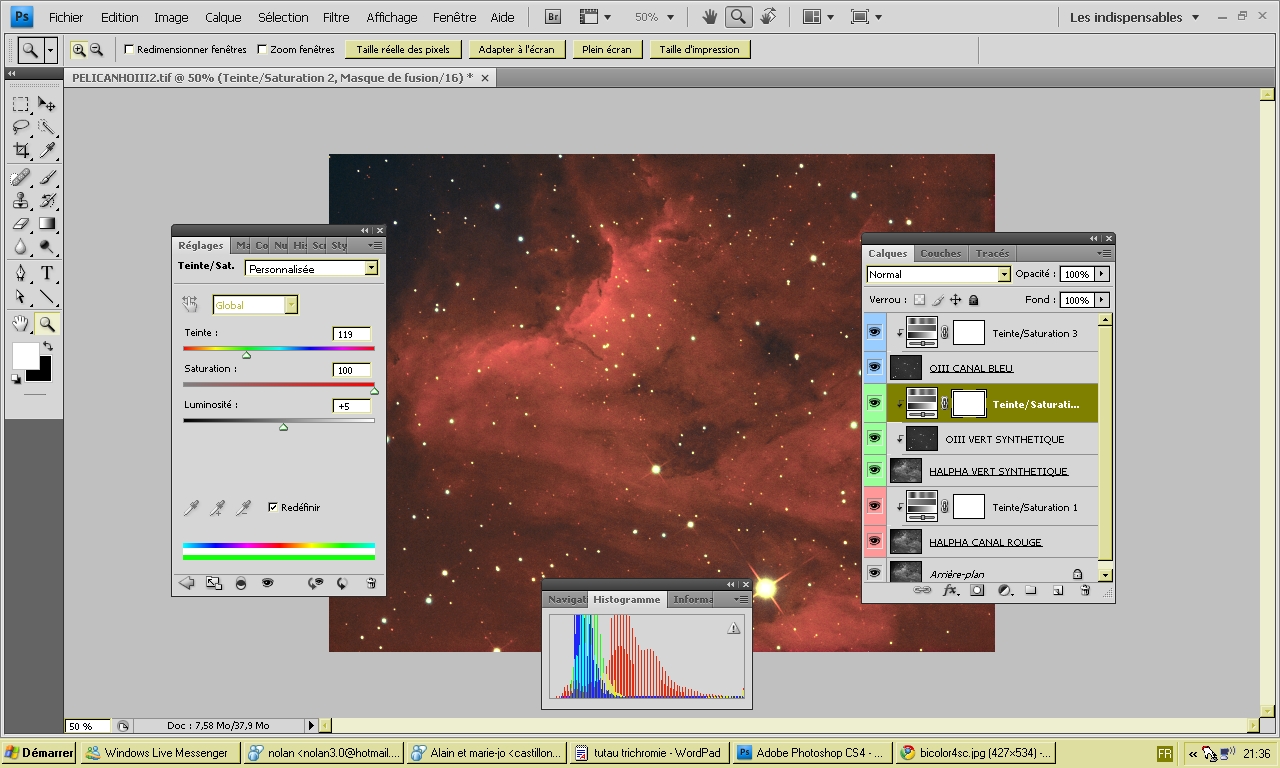Select the Type tool
The height and width of the screenshot is (768, 1280).
click(46, 274)
